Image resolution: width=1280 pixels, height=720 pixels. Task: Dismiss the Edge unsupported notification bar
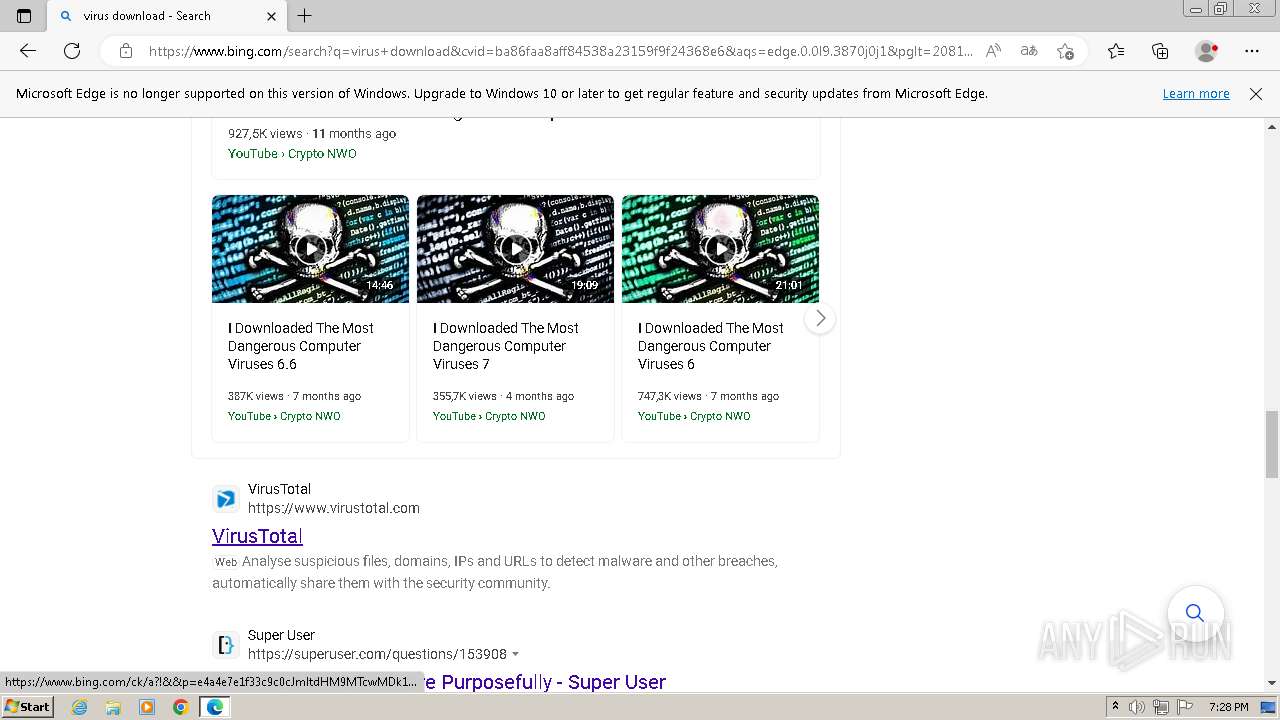pyautogui.click(x=1256, y=94)
